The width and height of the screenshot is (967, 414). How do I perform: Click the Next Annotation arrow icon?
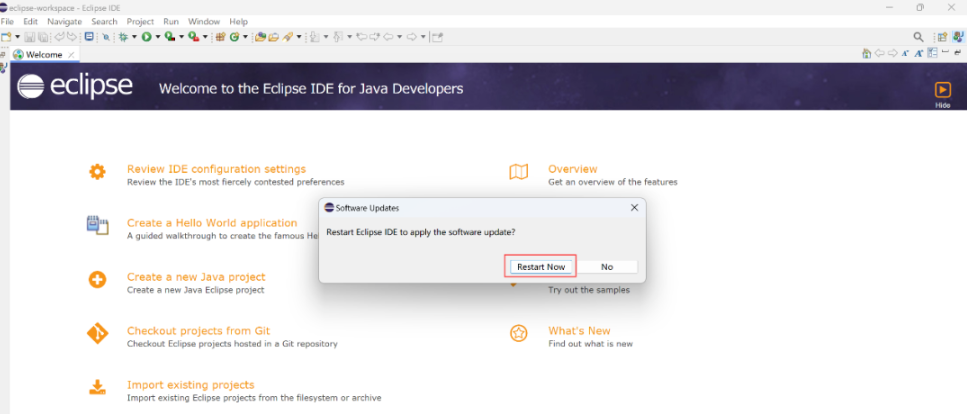[314, 37]
